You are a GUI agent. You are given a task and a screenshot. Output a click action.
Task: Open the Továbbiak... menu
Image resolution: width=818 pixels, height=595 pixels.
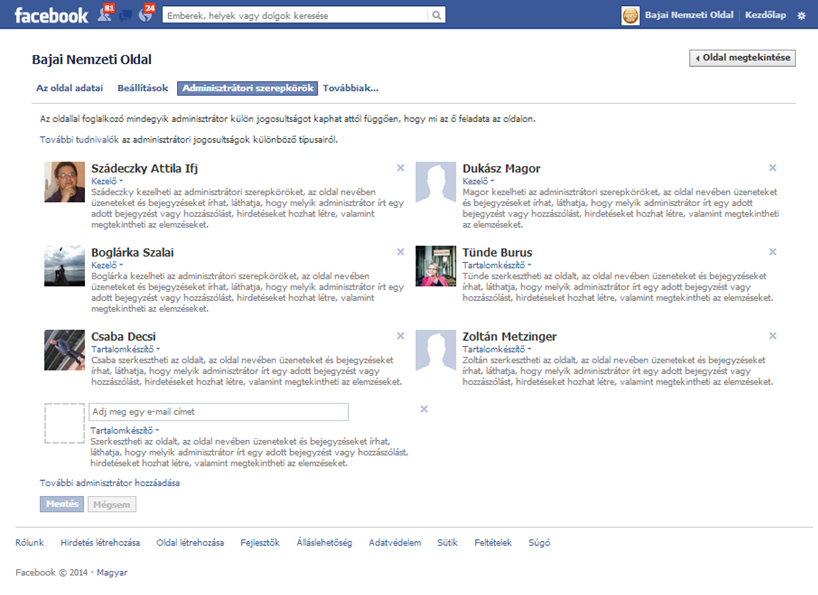click(x=351, y=88)
